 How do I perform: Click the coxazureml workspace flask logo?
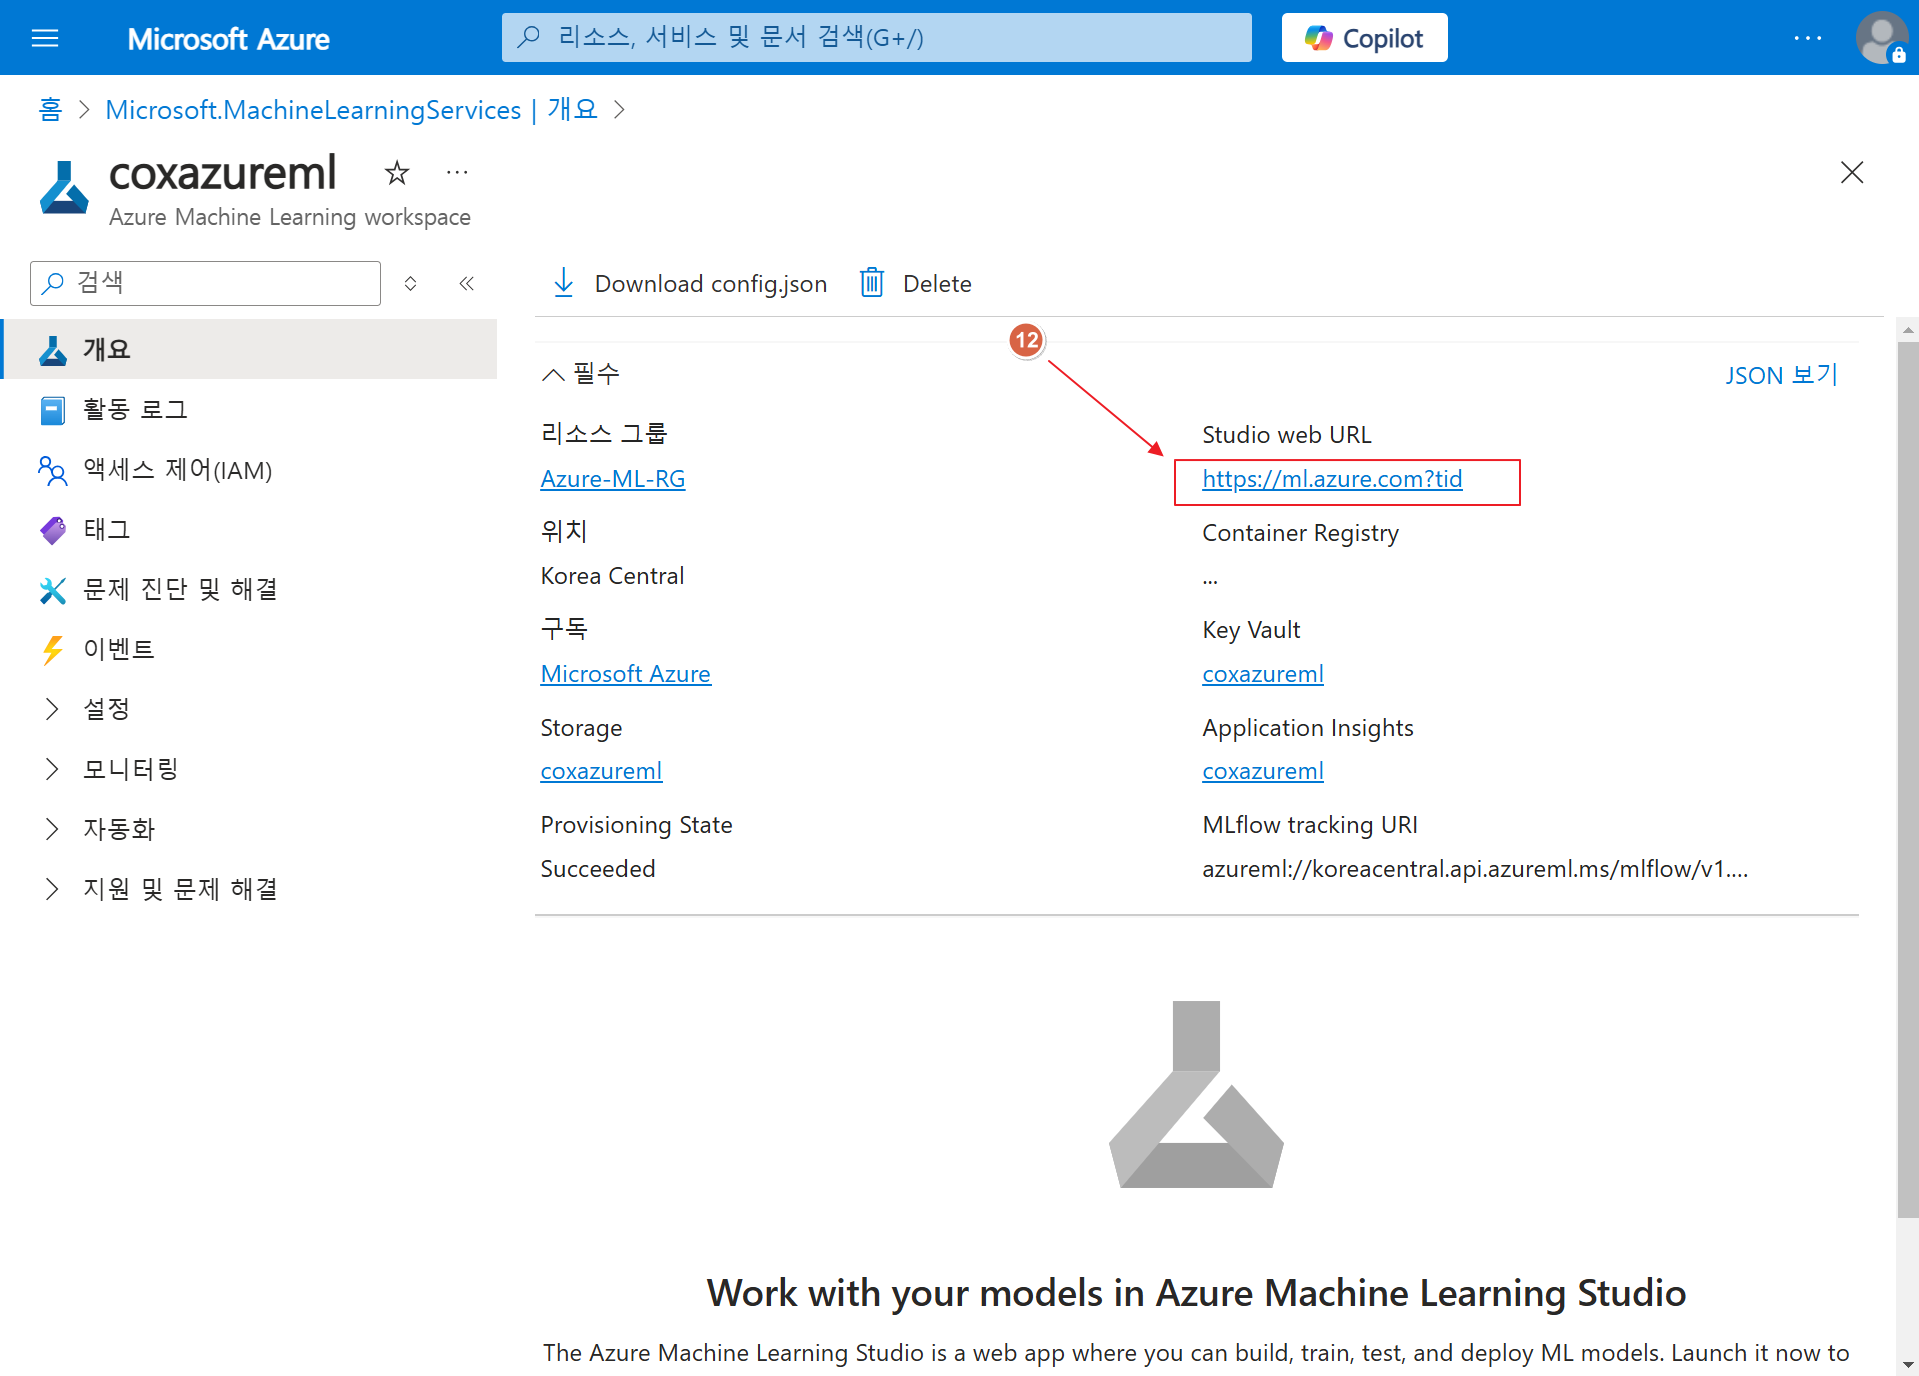[64, 188]
